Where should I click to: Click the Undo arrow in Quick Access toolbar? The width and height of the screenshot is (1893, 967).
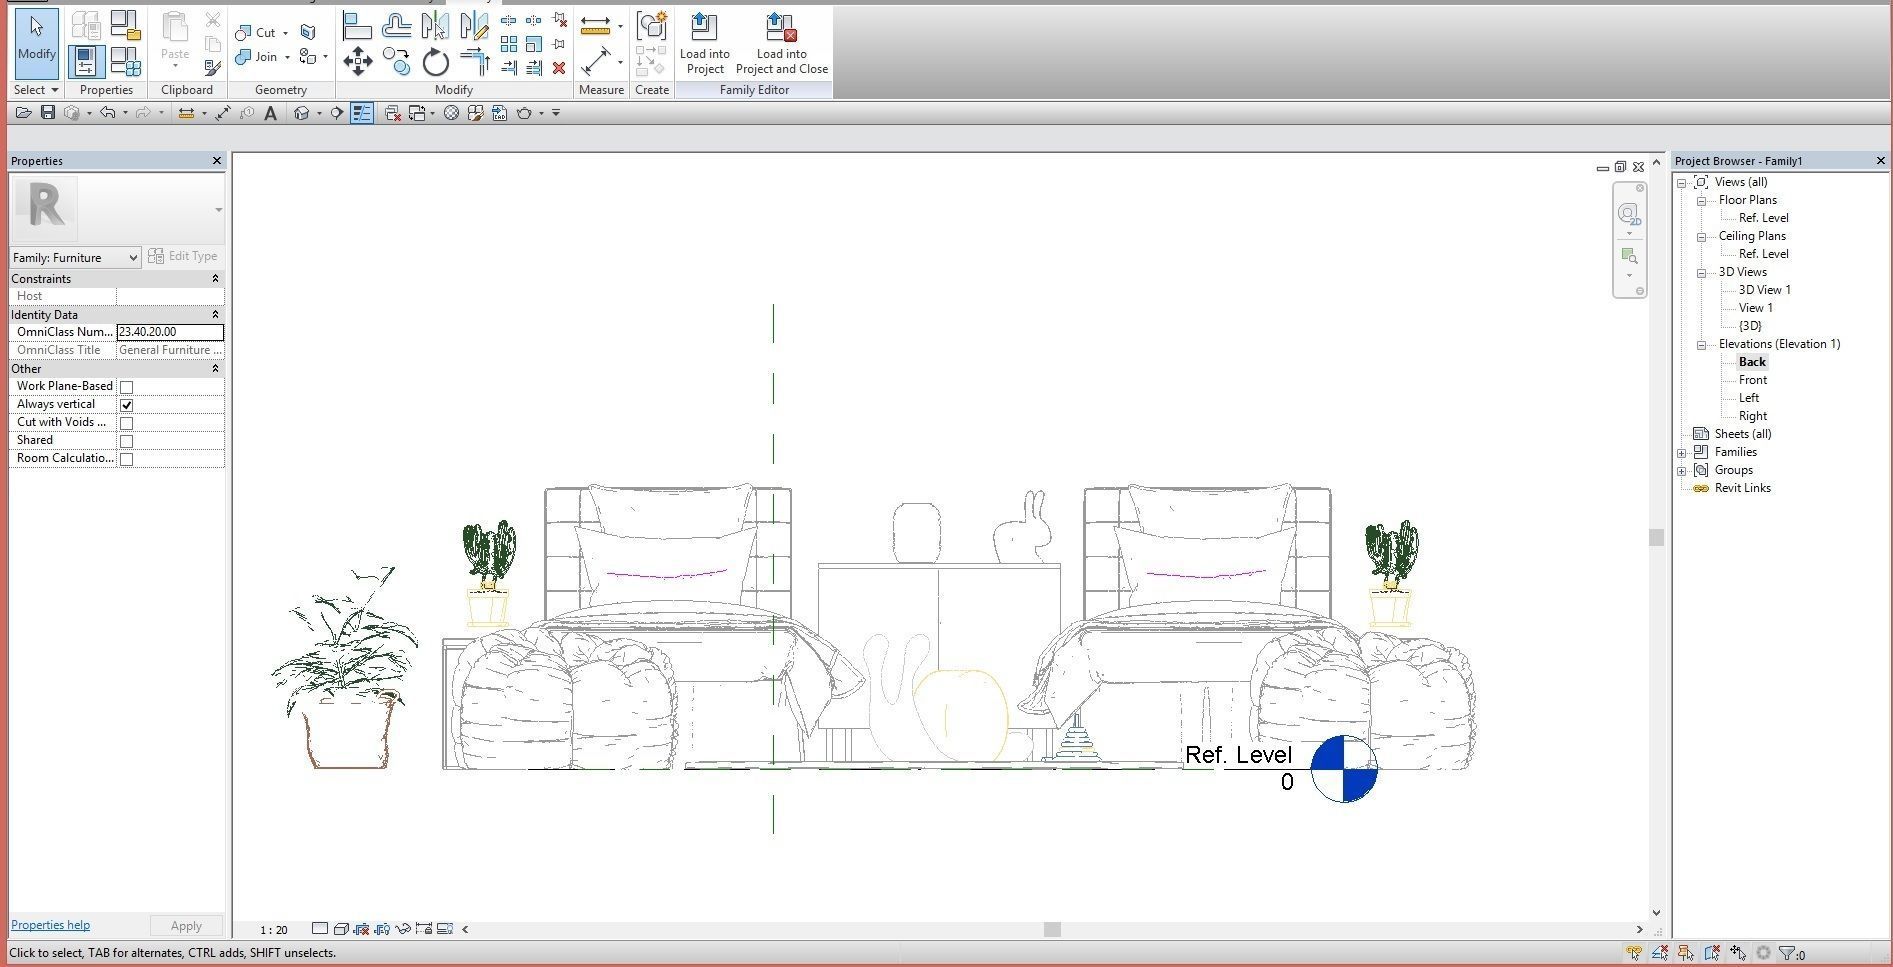[107, 113]
